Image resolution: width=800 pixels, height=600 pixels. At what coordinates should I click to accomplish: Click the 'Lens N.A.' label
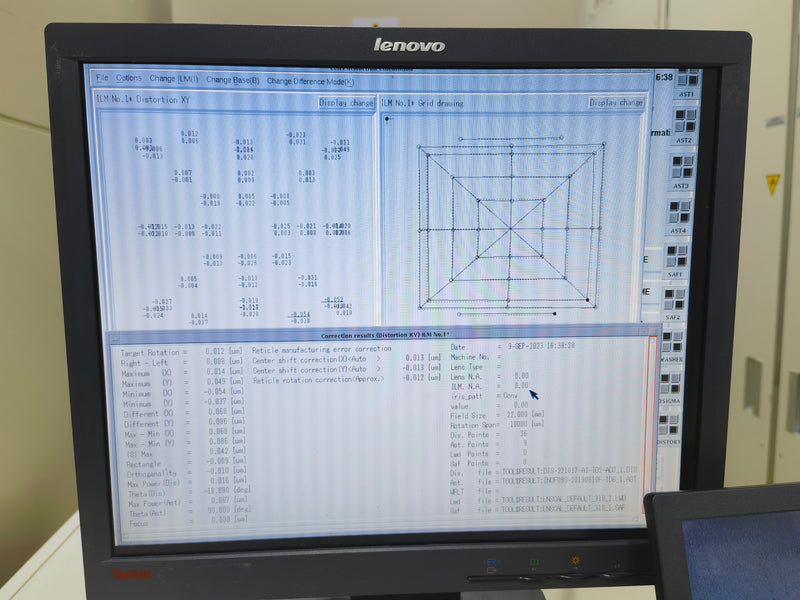pyautogui.click(x=466, y=376)
